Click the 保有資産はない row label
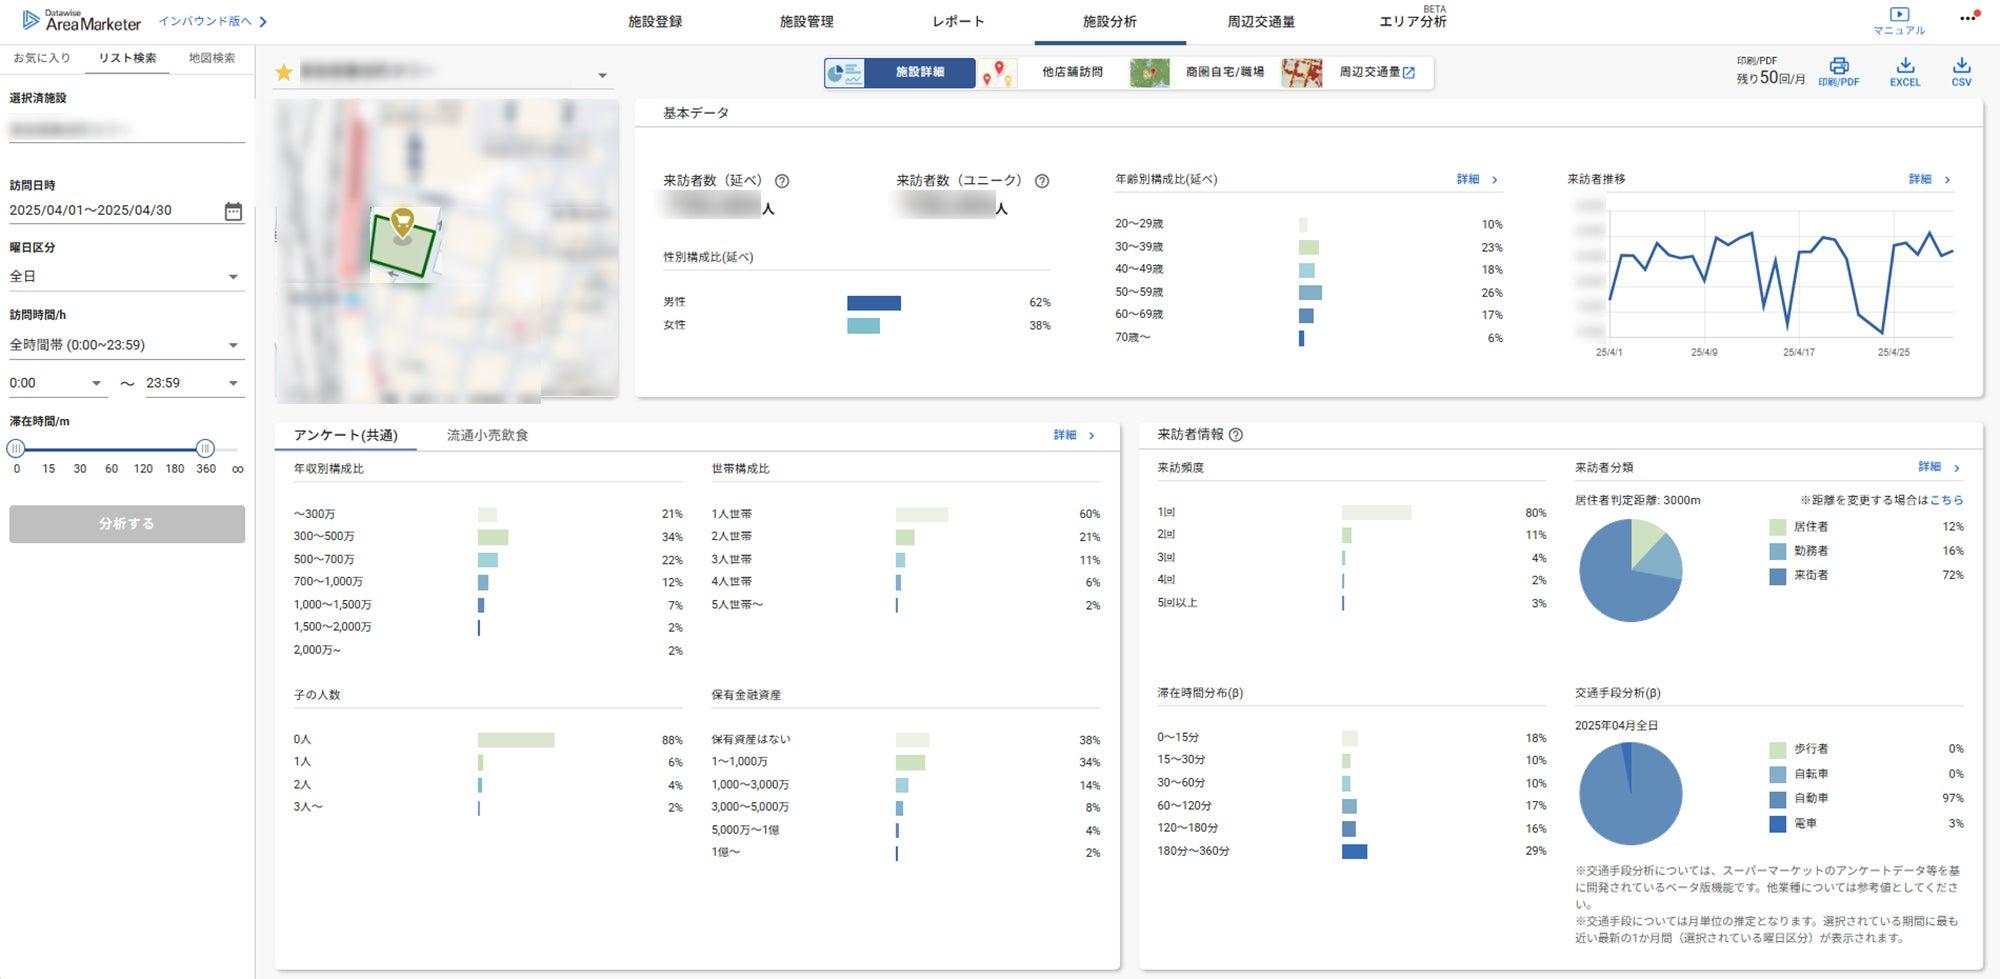This screenshot has width=2000, height=979. [751, 739]
